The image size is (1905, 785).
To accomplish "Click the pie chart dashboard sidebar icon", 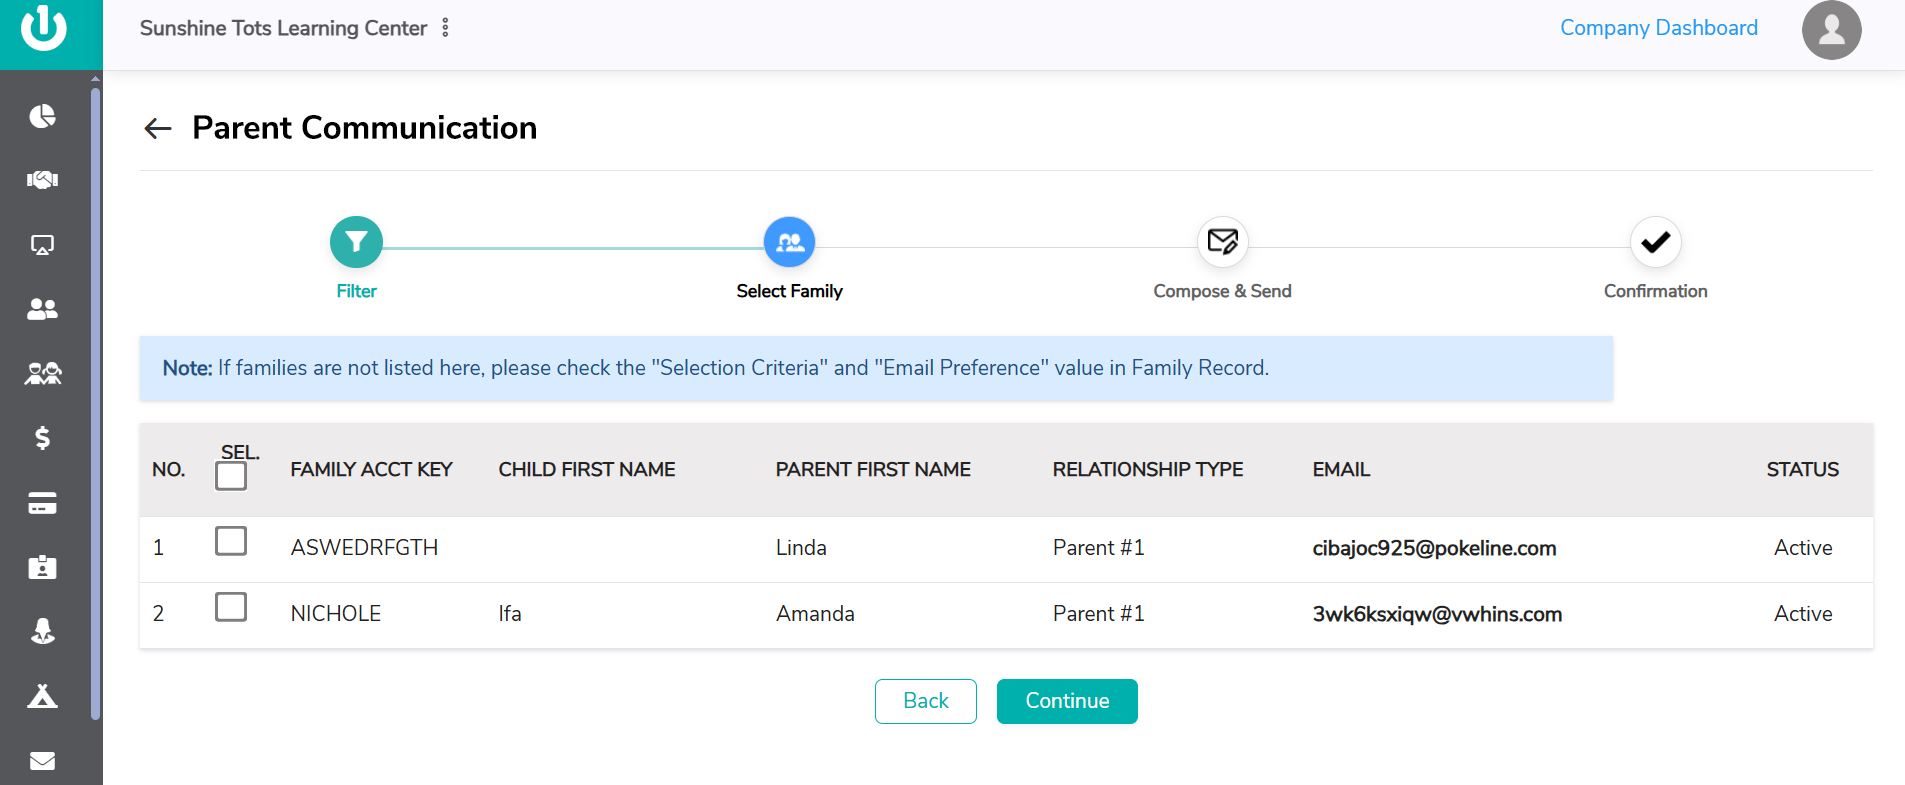I will click(42, 116).
